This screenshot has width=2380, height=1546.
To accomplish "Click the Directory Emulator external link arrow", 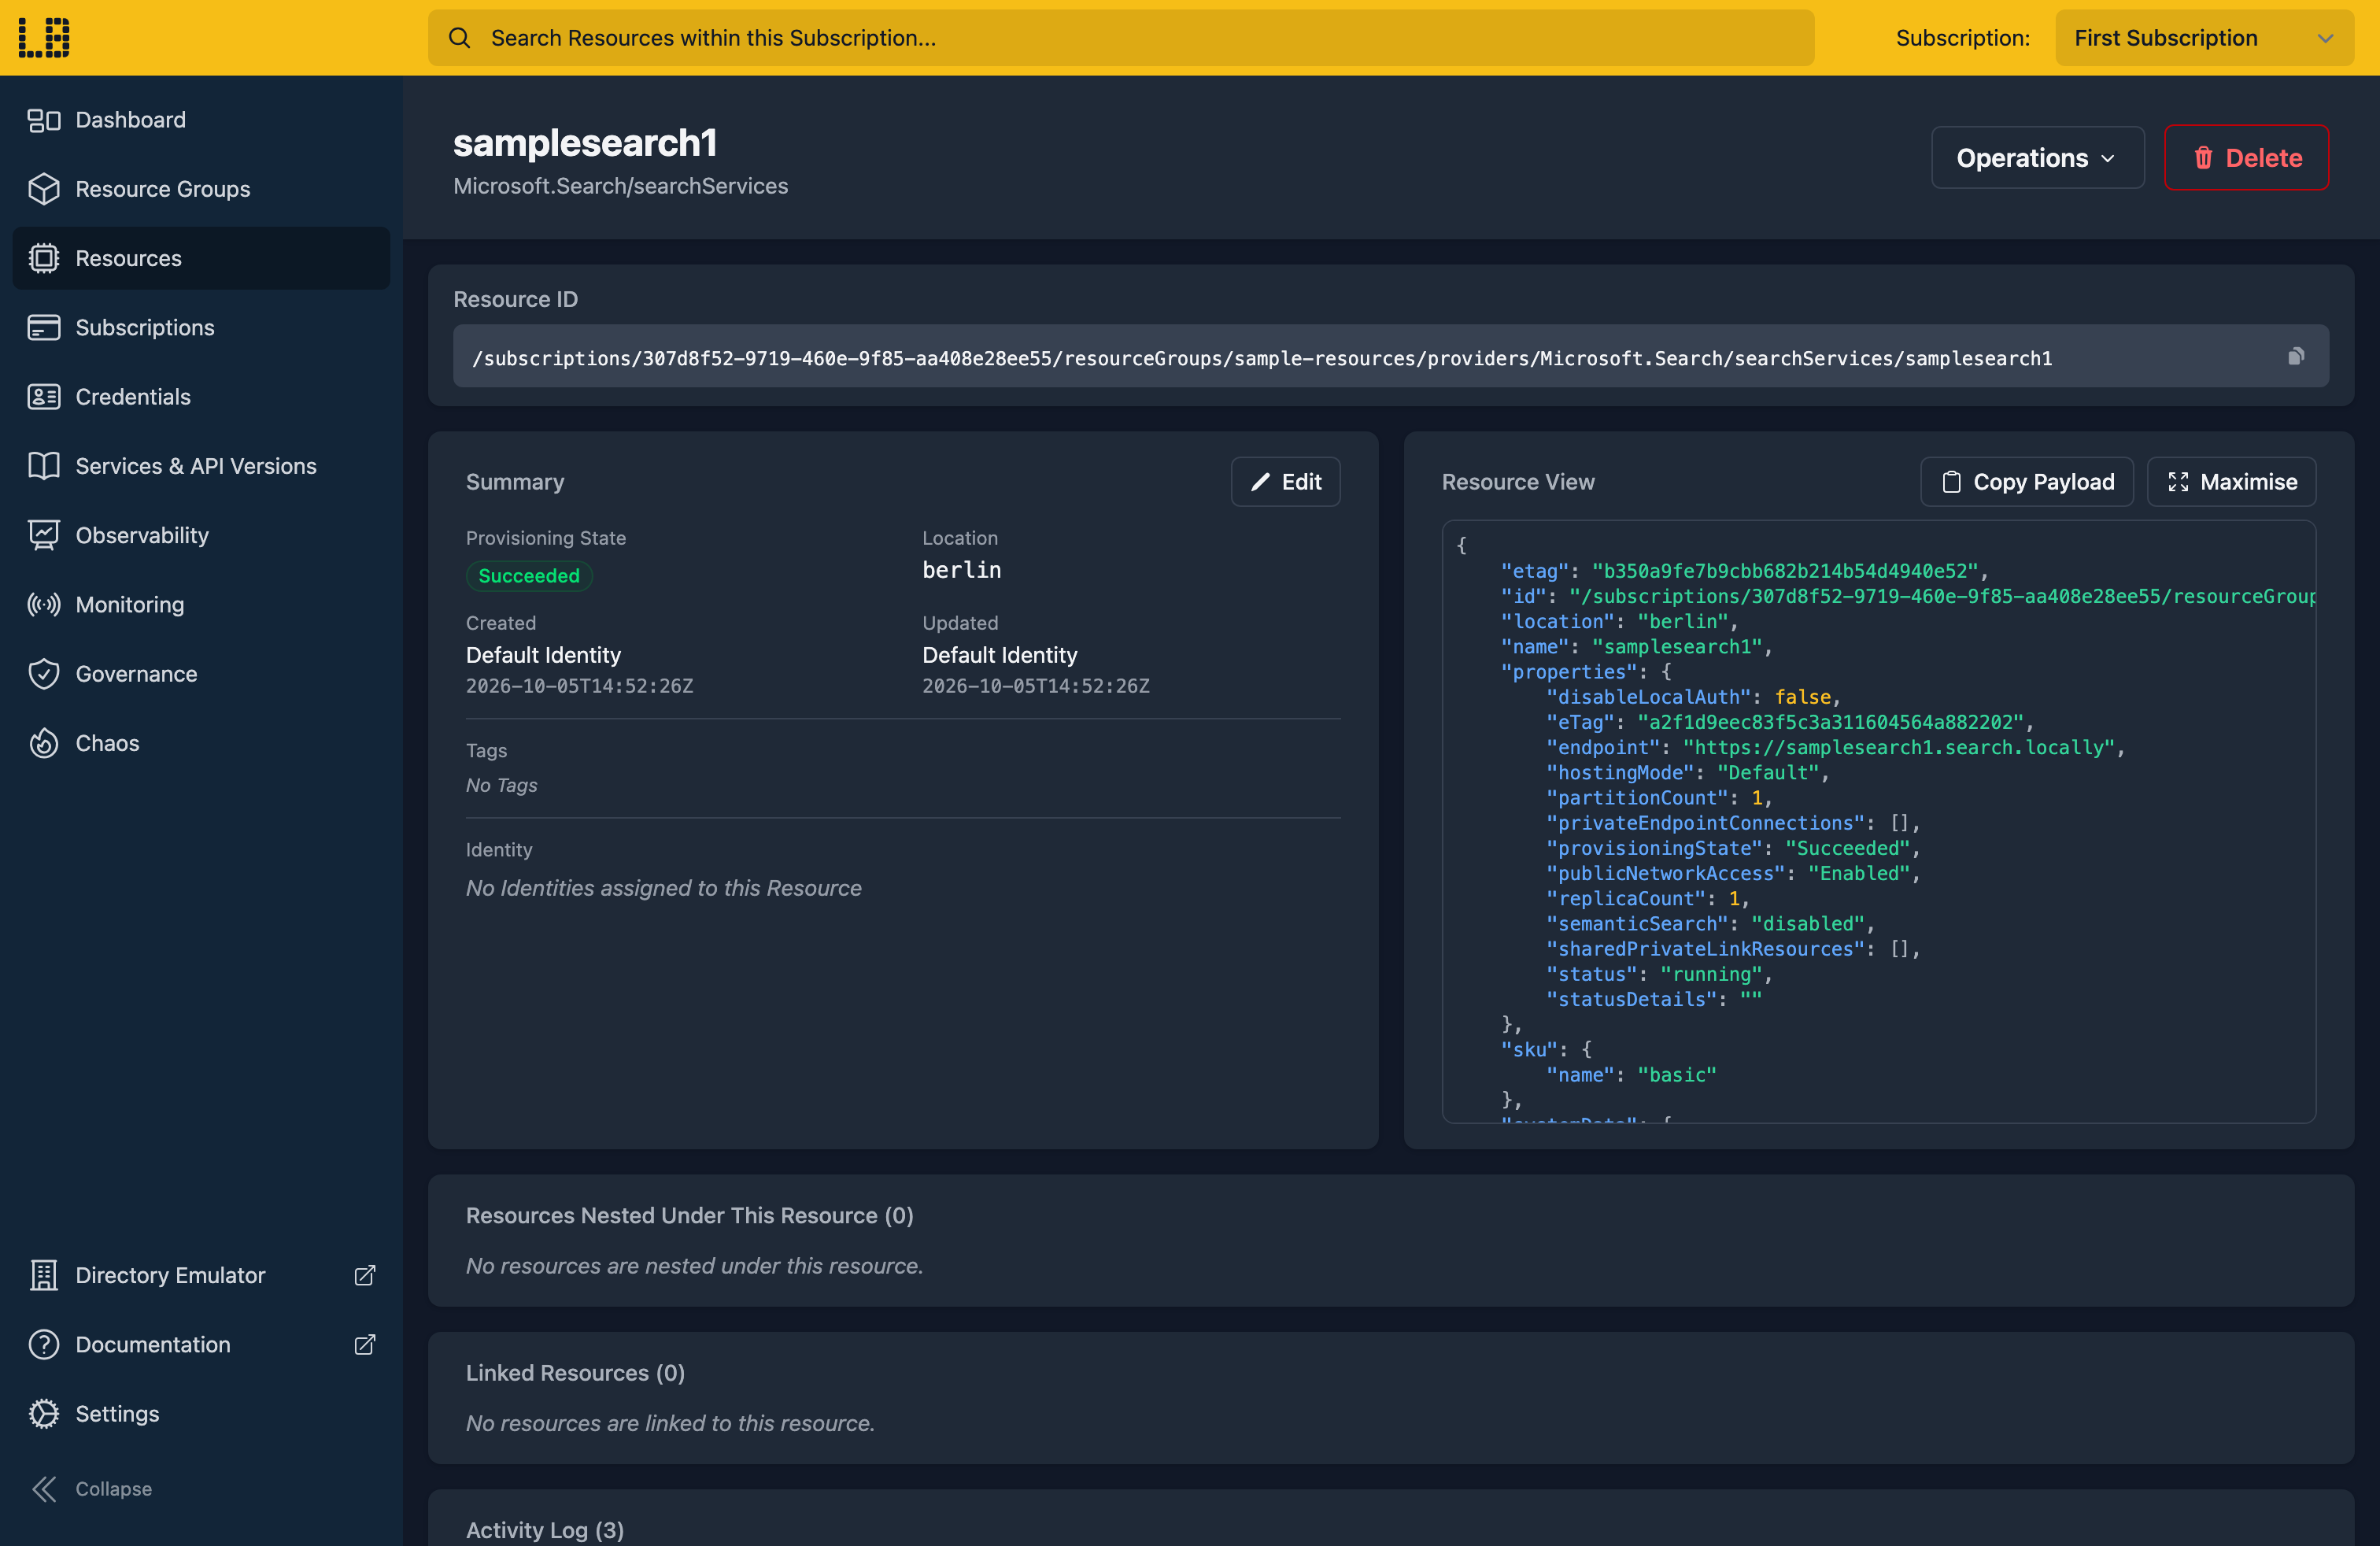I will coord(365,1275).
